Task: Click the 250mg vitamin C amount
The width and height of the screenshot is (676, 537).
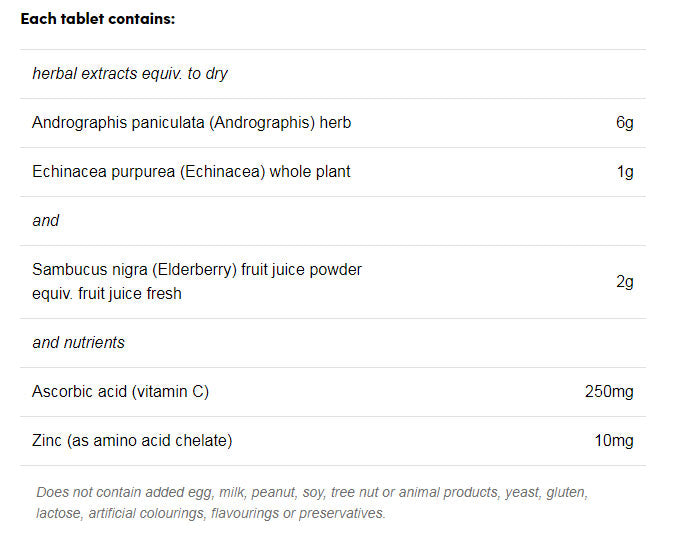Action: [x=609, y=391]
